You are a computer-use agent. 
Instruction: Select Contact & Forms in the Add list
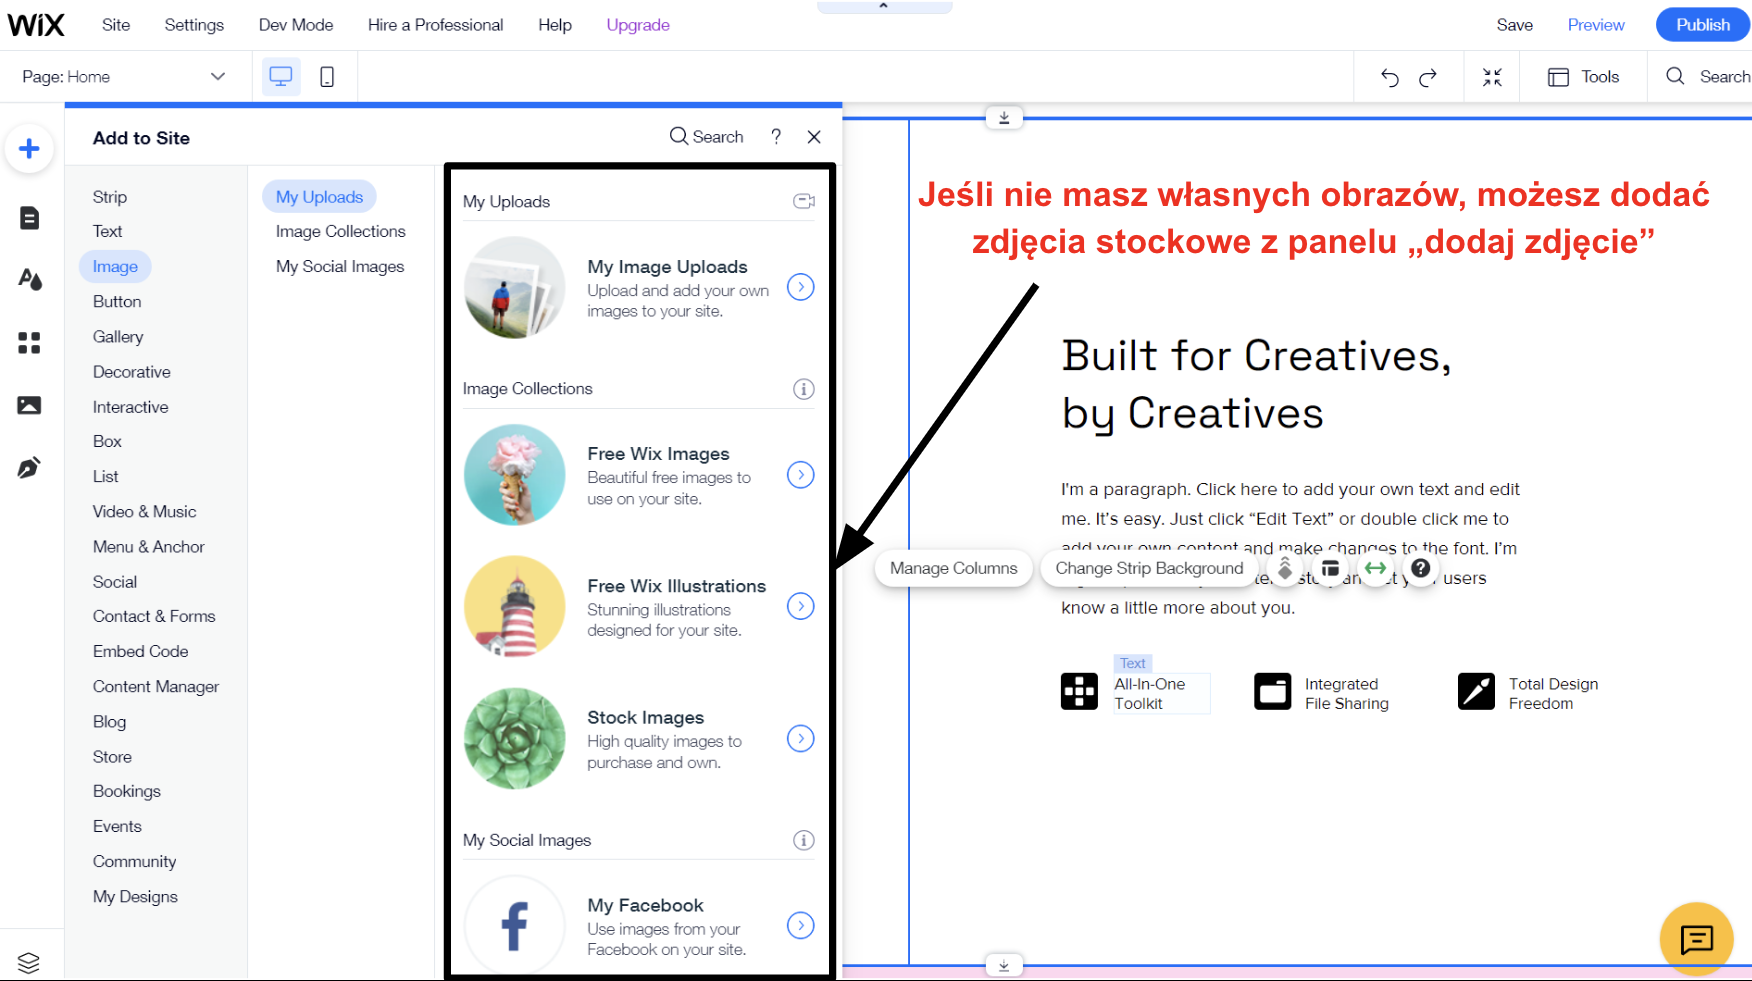154,616
